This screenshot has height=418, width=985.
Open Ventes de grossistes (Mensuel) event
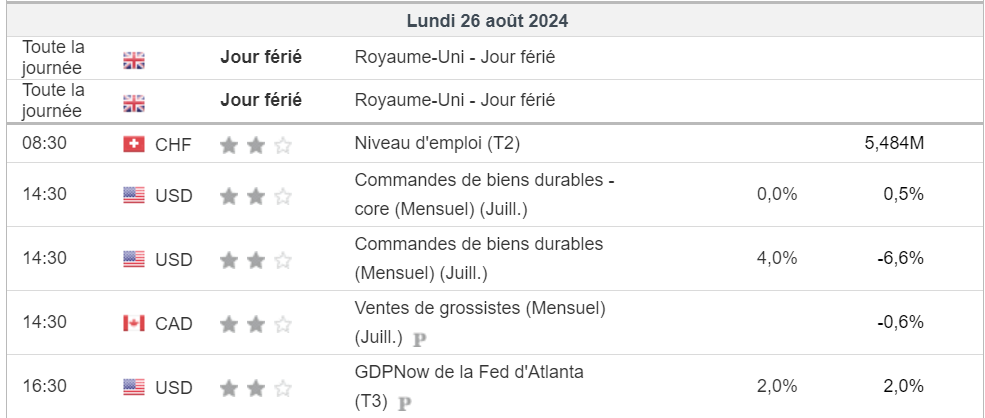point(480,323)
